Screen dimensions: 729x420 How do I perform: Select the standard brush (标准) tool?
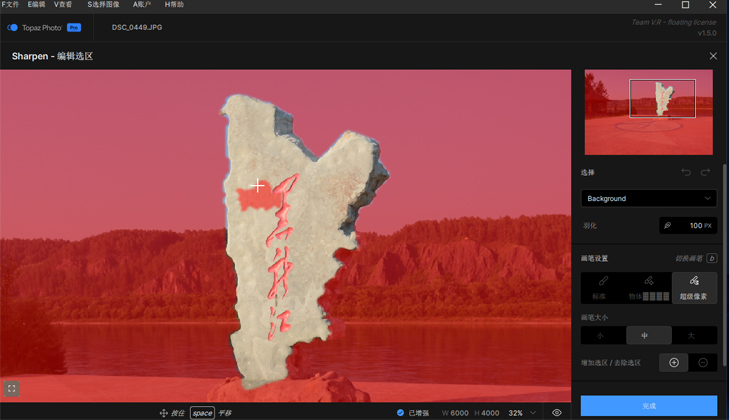603,287
